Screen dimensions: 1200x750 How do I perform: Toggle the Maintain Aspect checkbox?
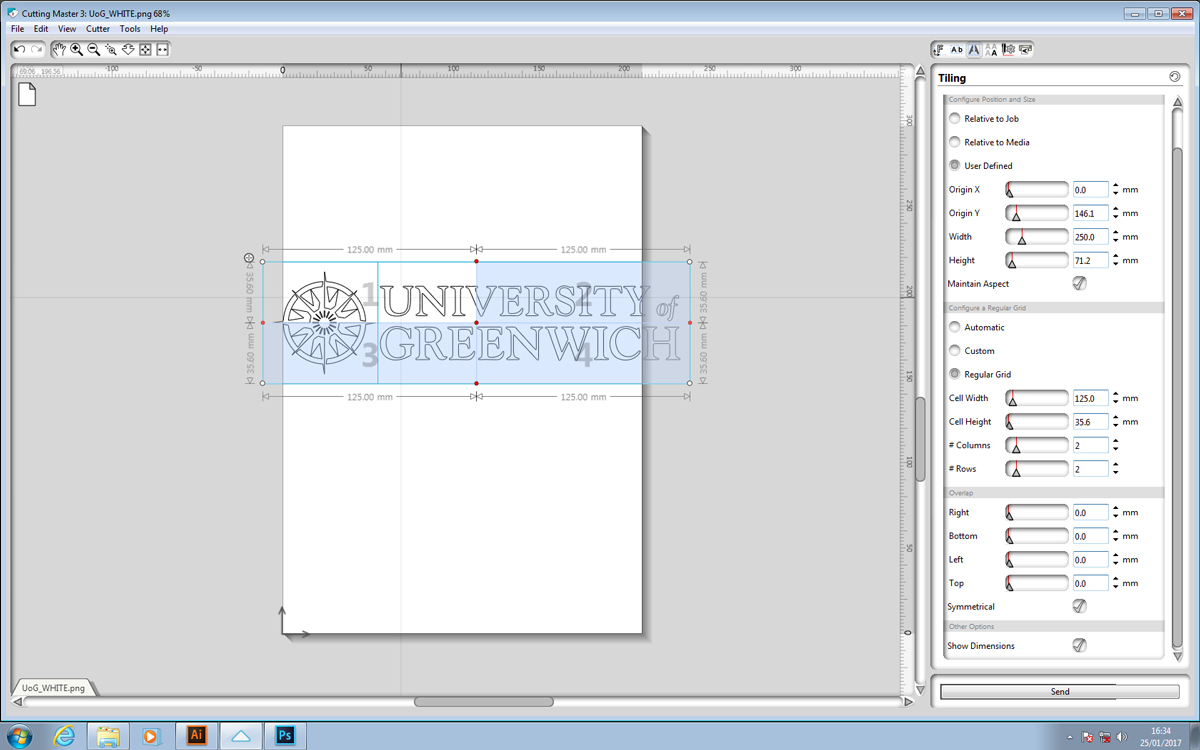click(x=1079, y=284)
